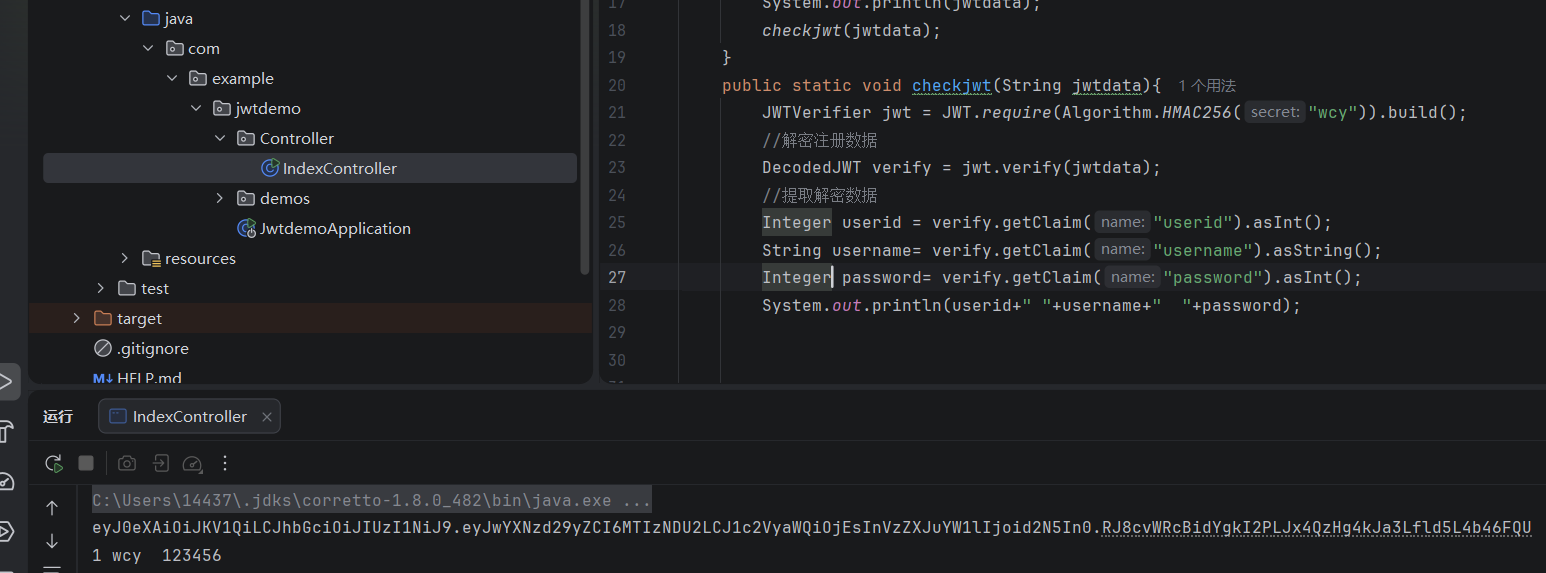This screenshot has width=1546, height=573.
Task: Click the java source folder icon
Action: click(151, 18)
